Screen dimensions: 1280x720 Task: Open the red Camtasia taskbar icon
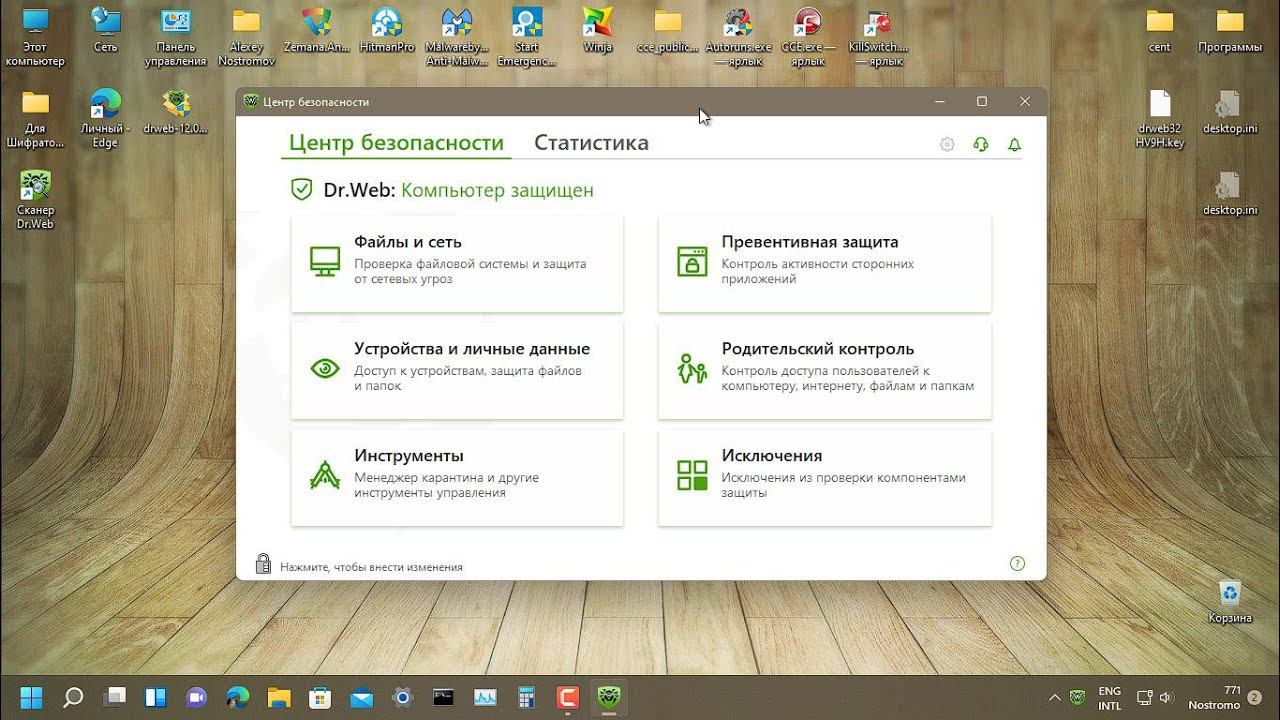coord(567,696)
